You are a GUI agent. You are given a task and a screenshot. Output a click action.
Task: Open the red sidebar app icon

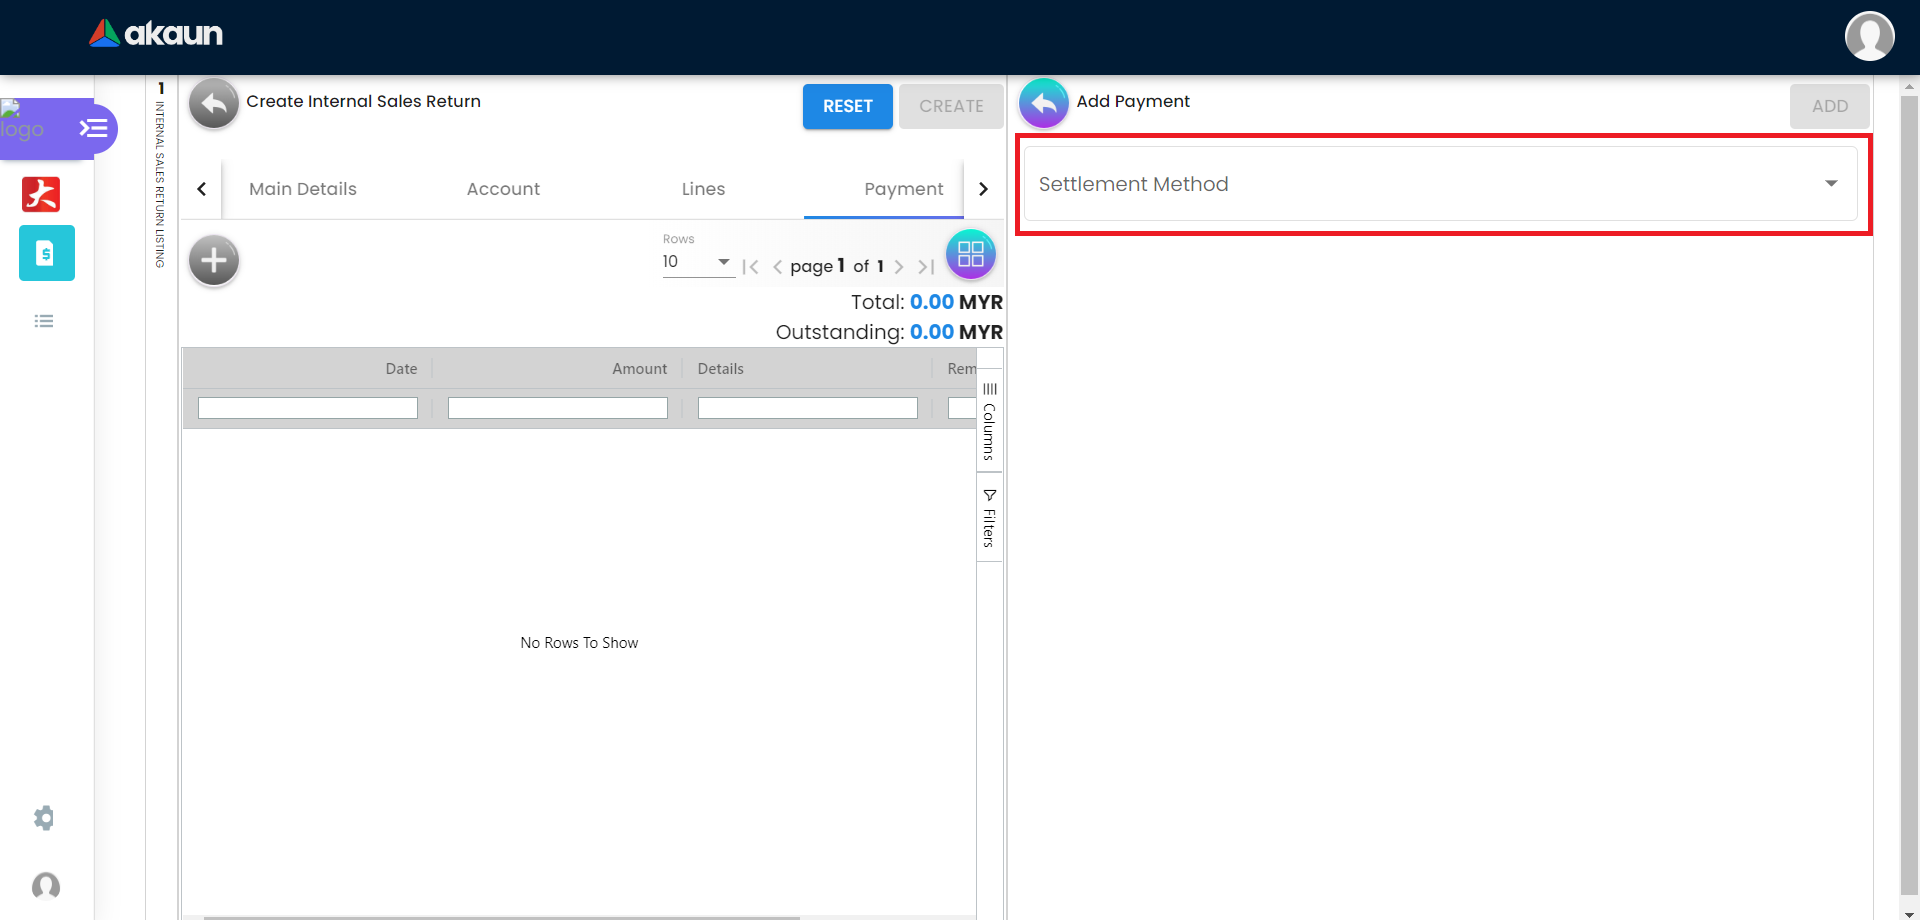click(41, 194)
